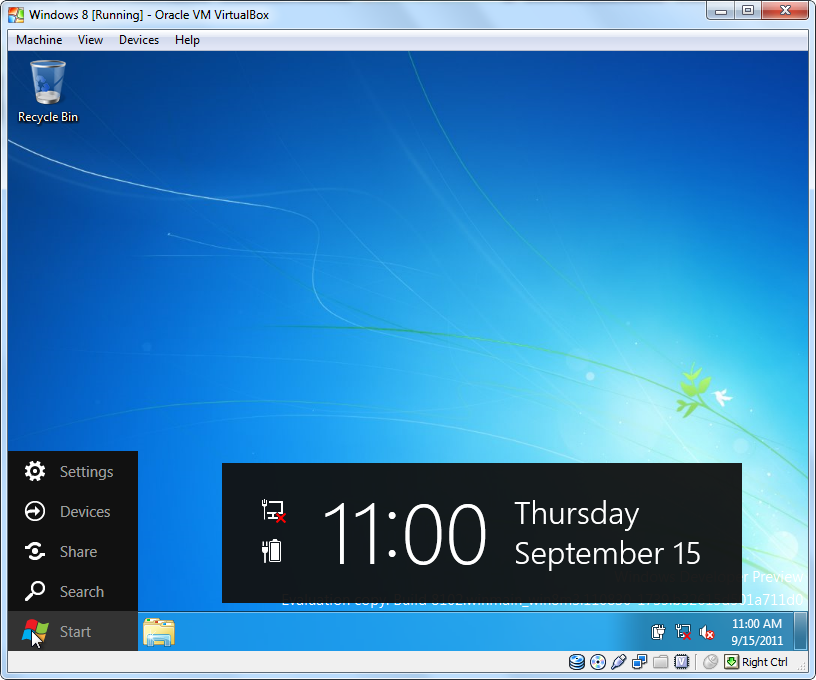Click the virtualization features chip icon
This screenshot has height=680, width=816.
(681, 662)
